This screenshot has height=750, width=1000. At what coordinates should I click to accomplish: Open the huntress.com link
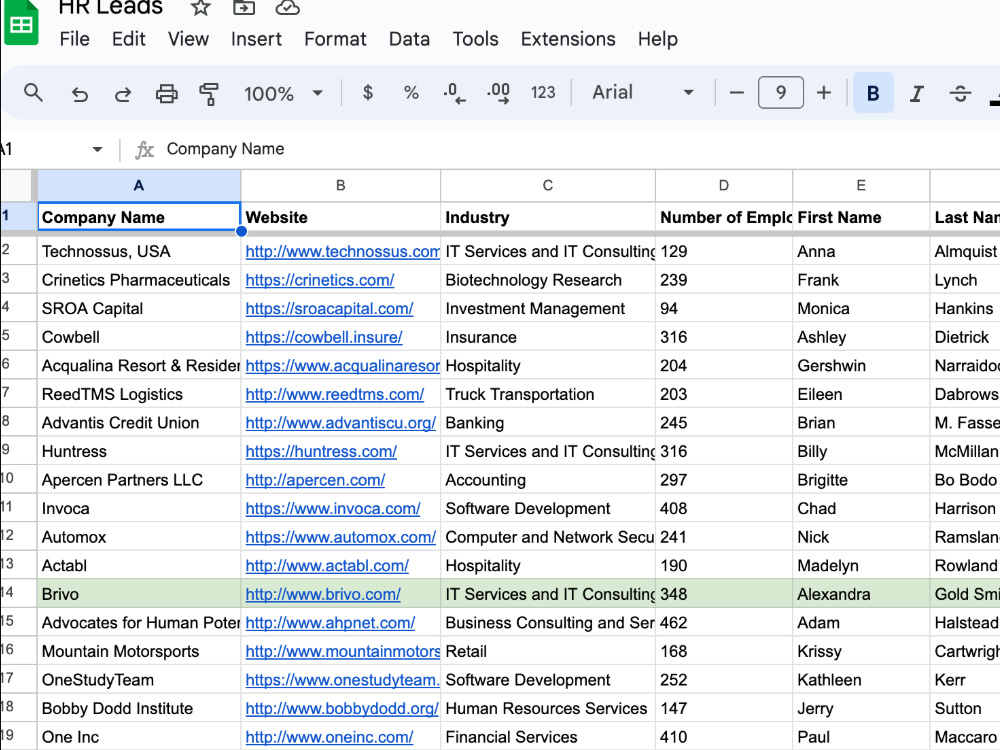(x=321, y=452)
